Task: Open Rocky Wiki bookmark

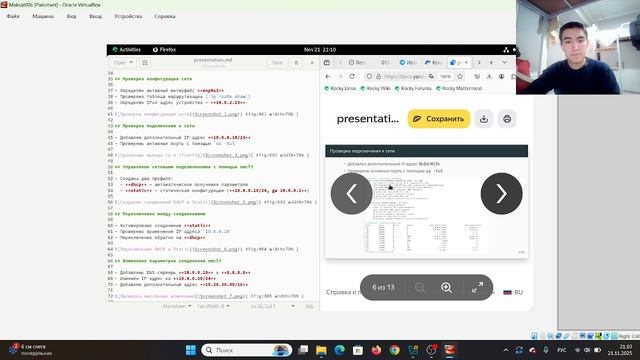Action: pos(375,88)
